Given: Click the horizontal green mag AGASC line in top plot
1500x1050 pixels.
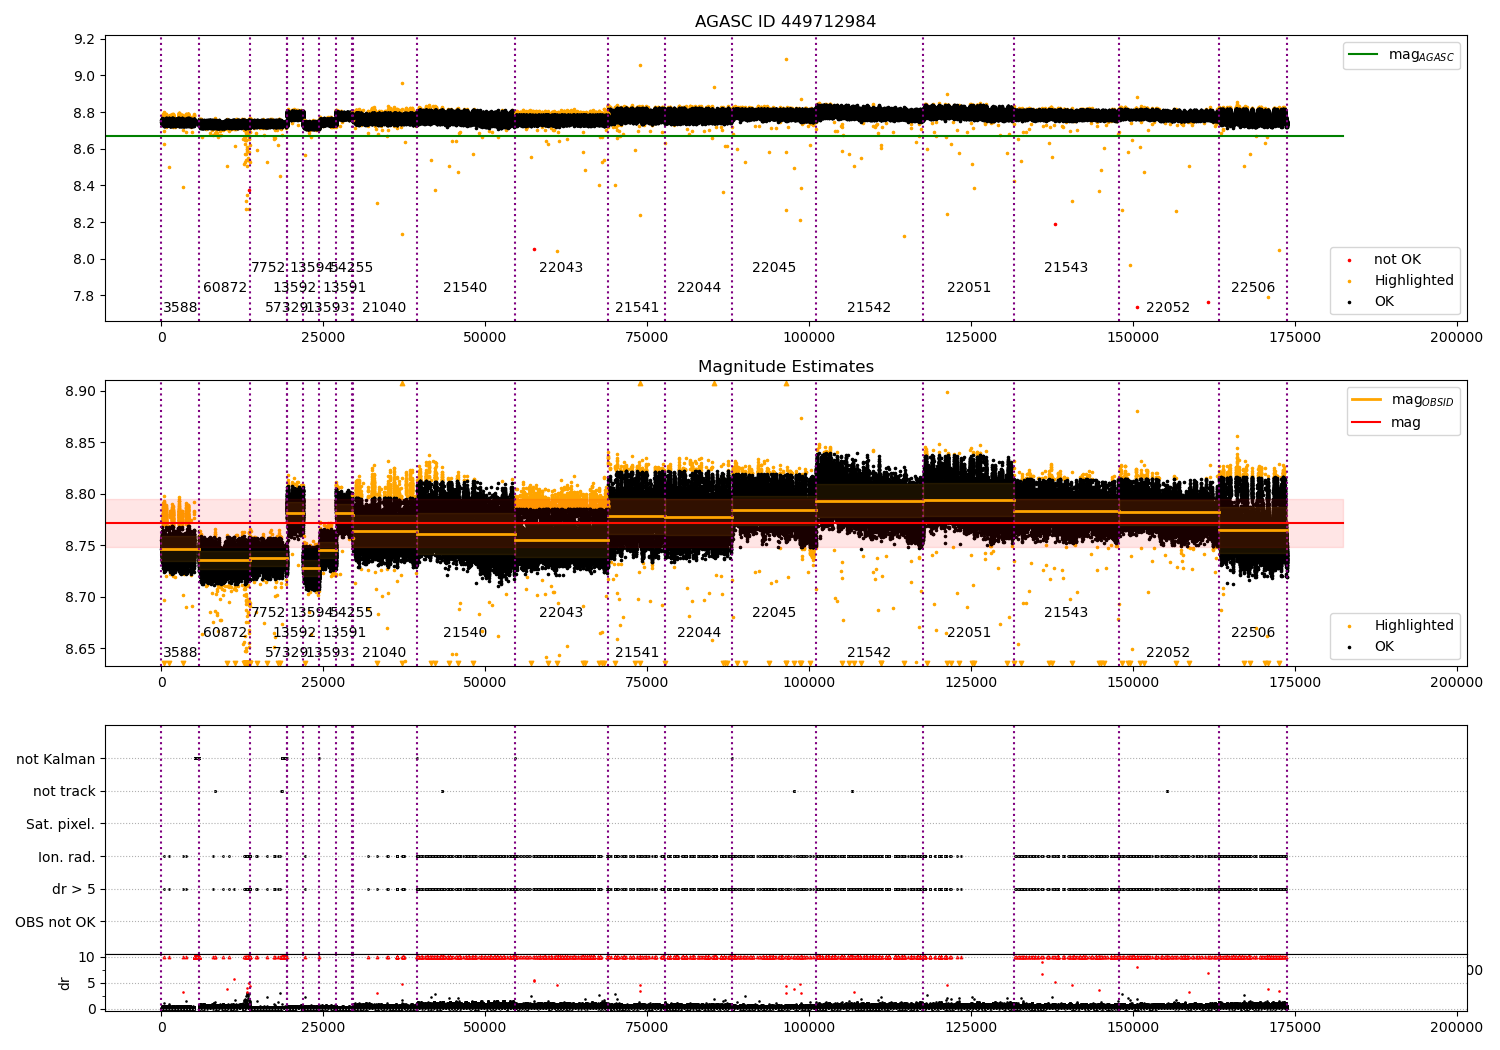Looking at the screenshot, I should (724, 136).
